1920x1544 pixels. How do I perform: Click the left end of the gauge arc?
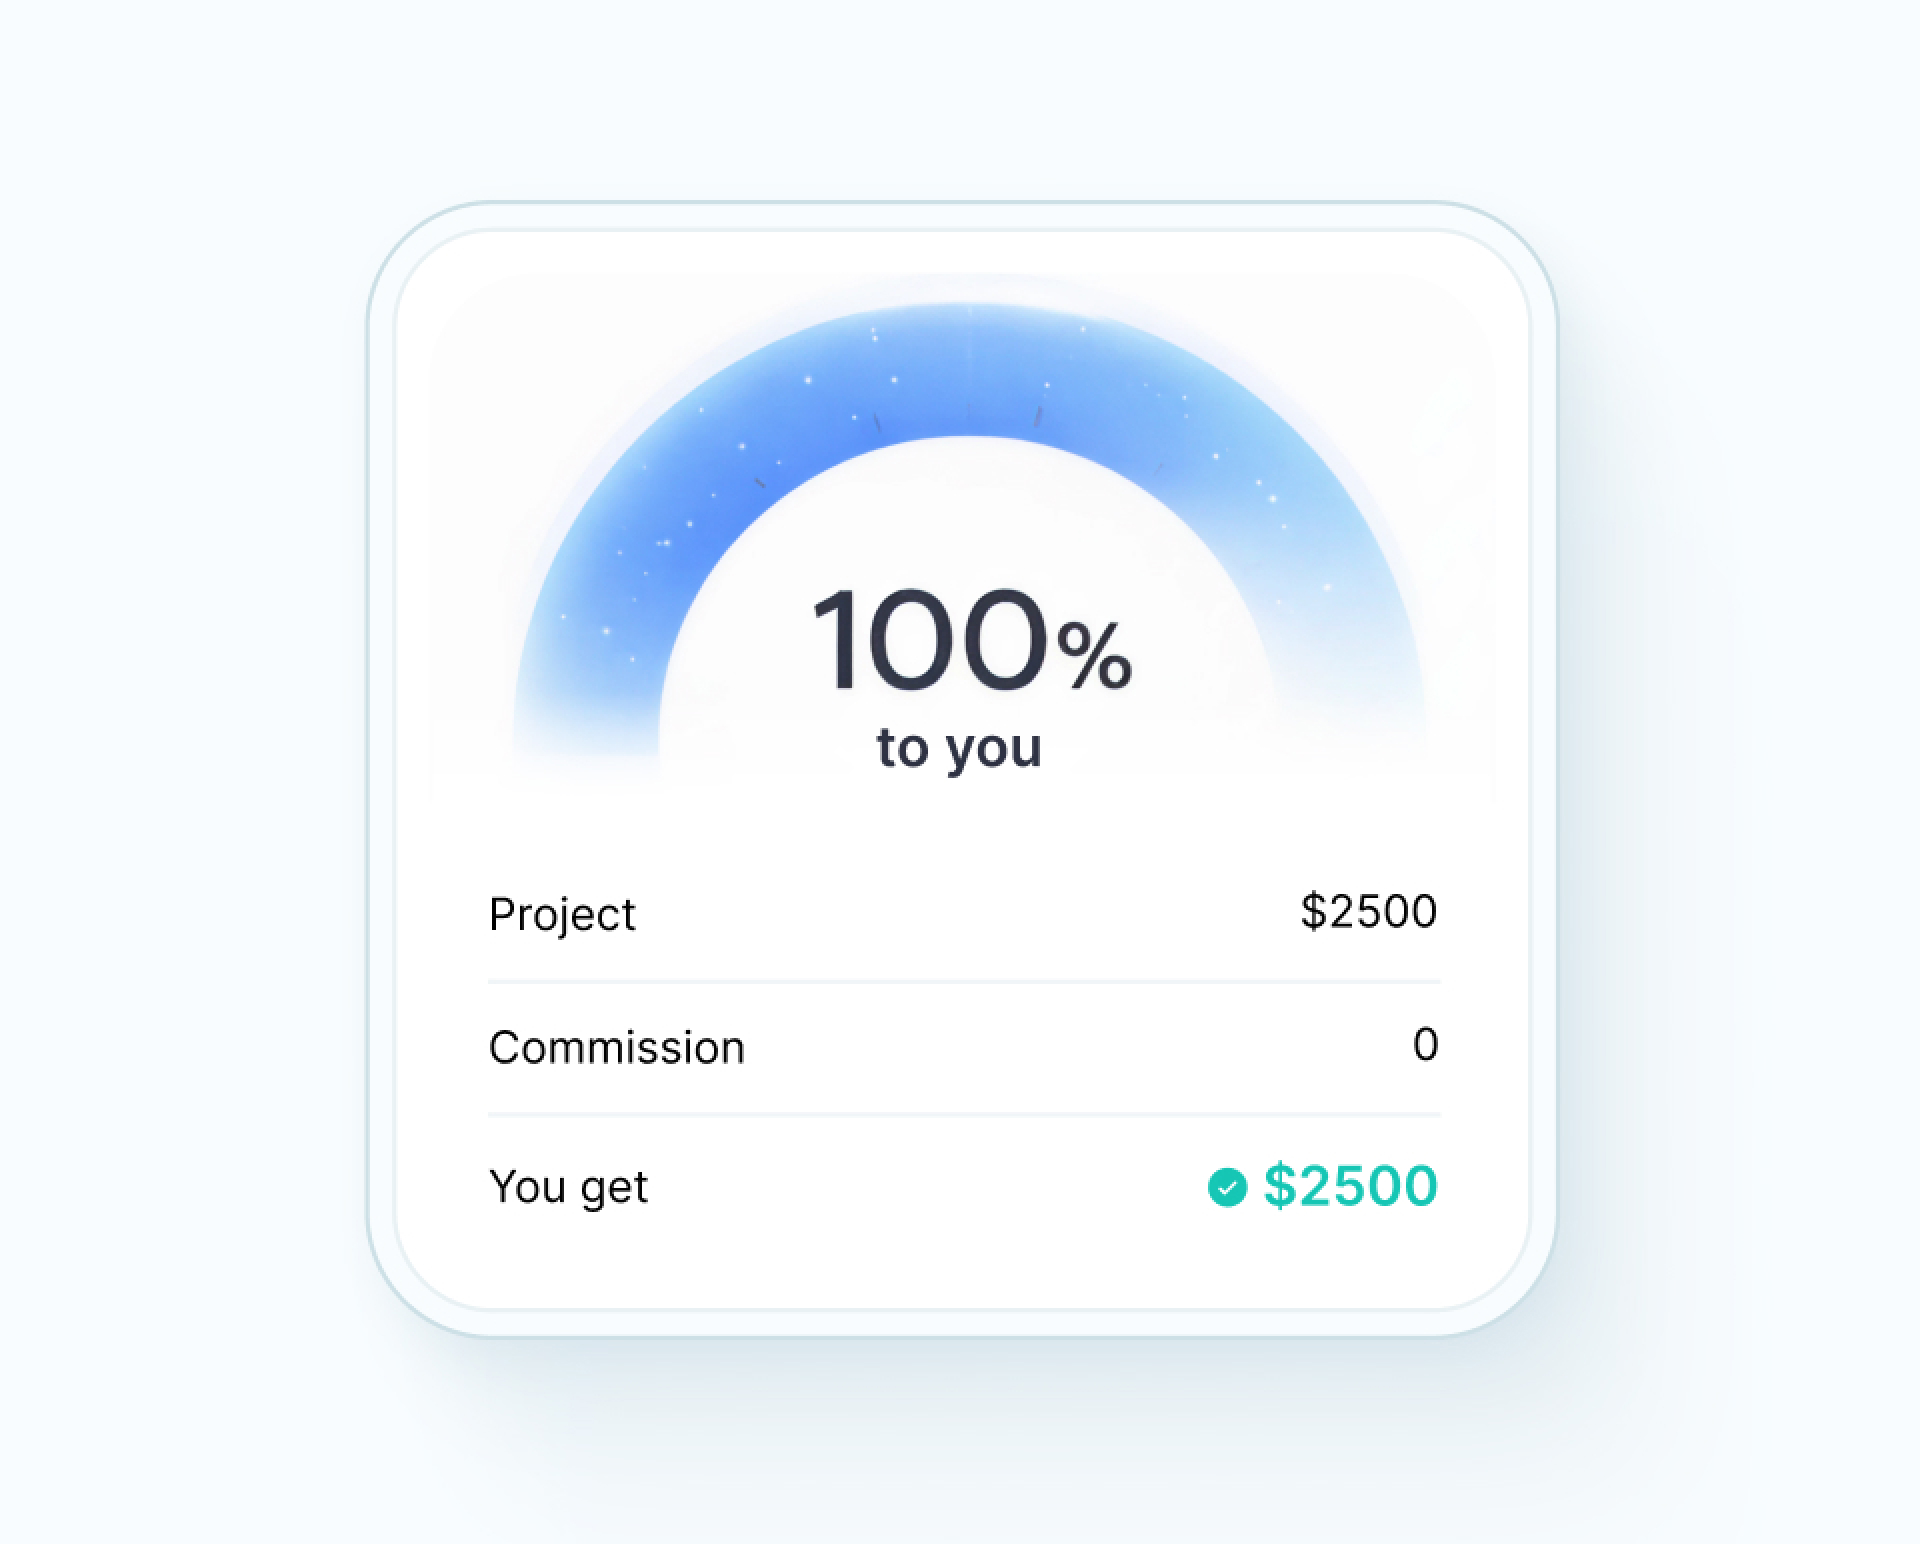click(585, 700)
